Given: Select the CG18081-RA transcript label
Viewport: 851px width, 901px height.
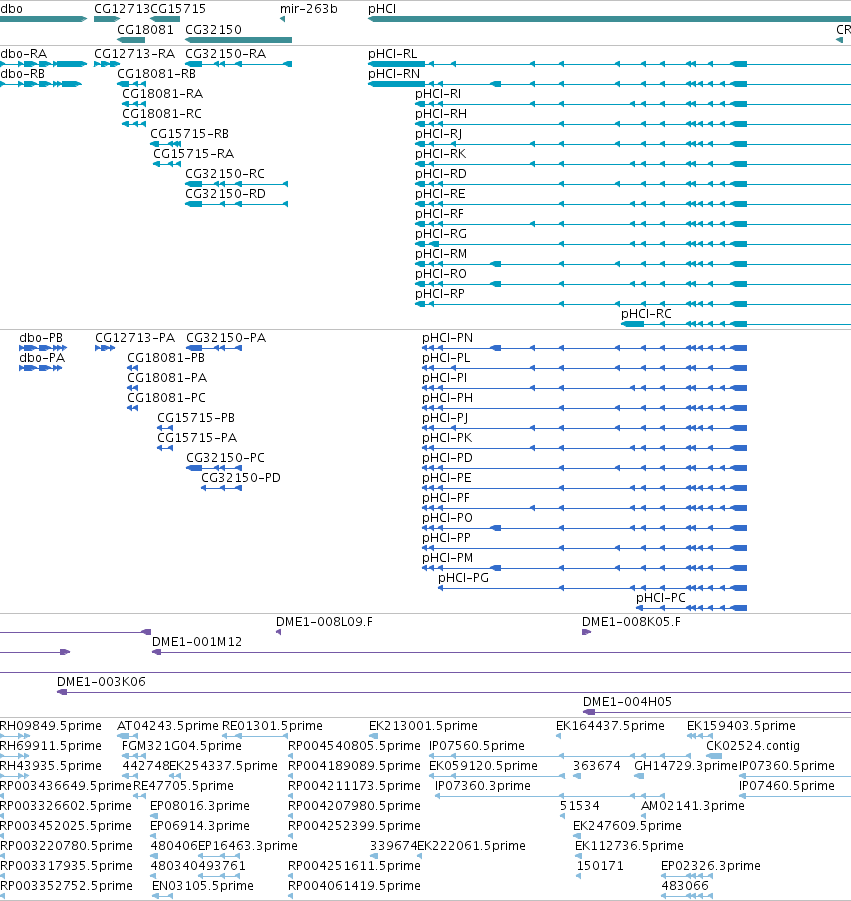Looking at the screenshot, I should pos(162,94).
